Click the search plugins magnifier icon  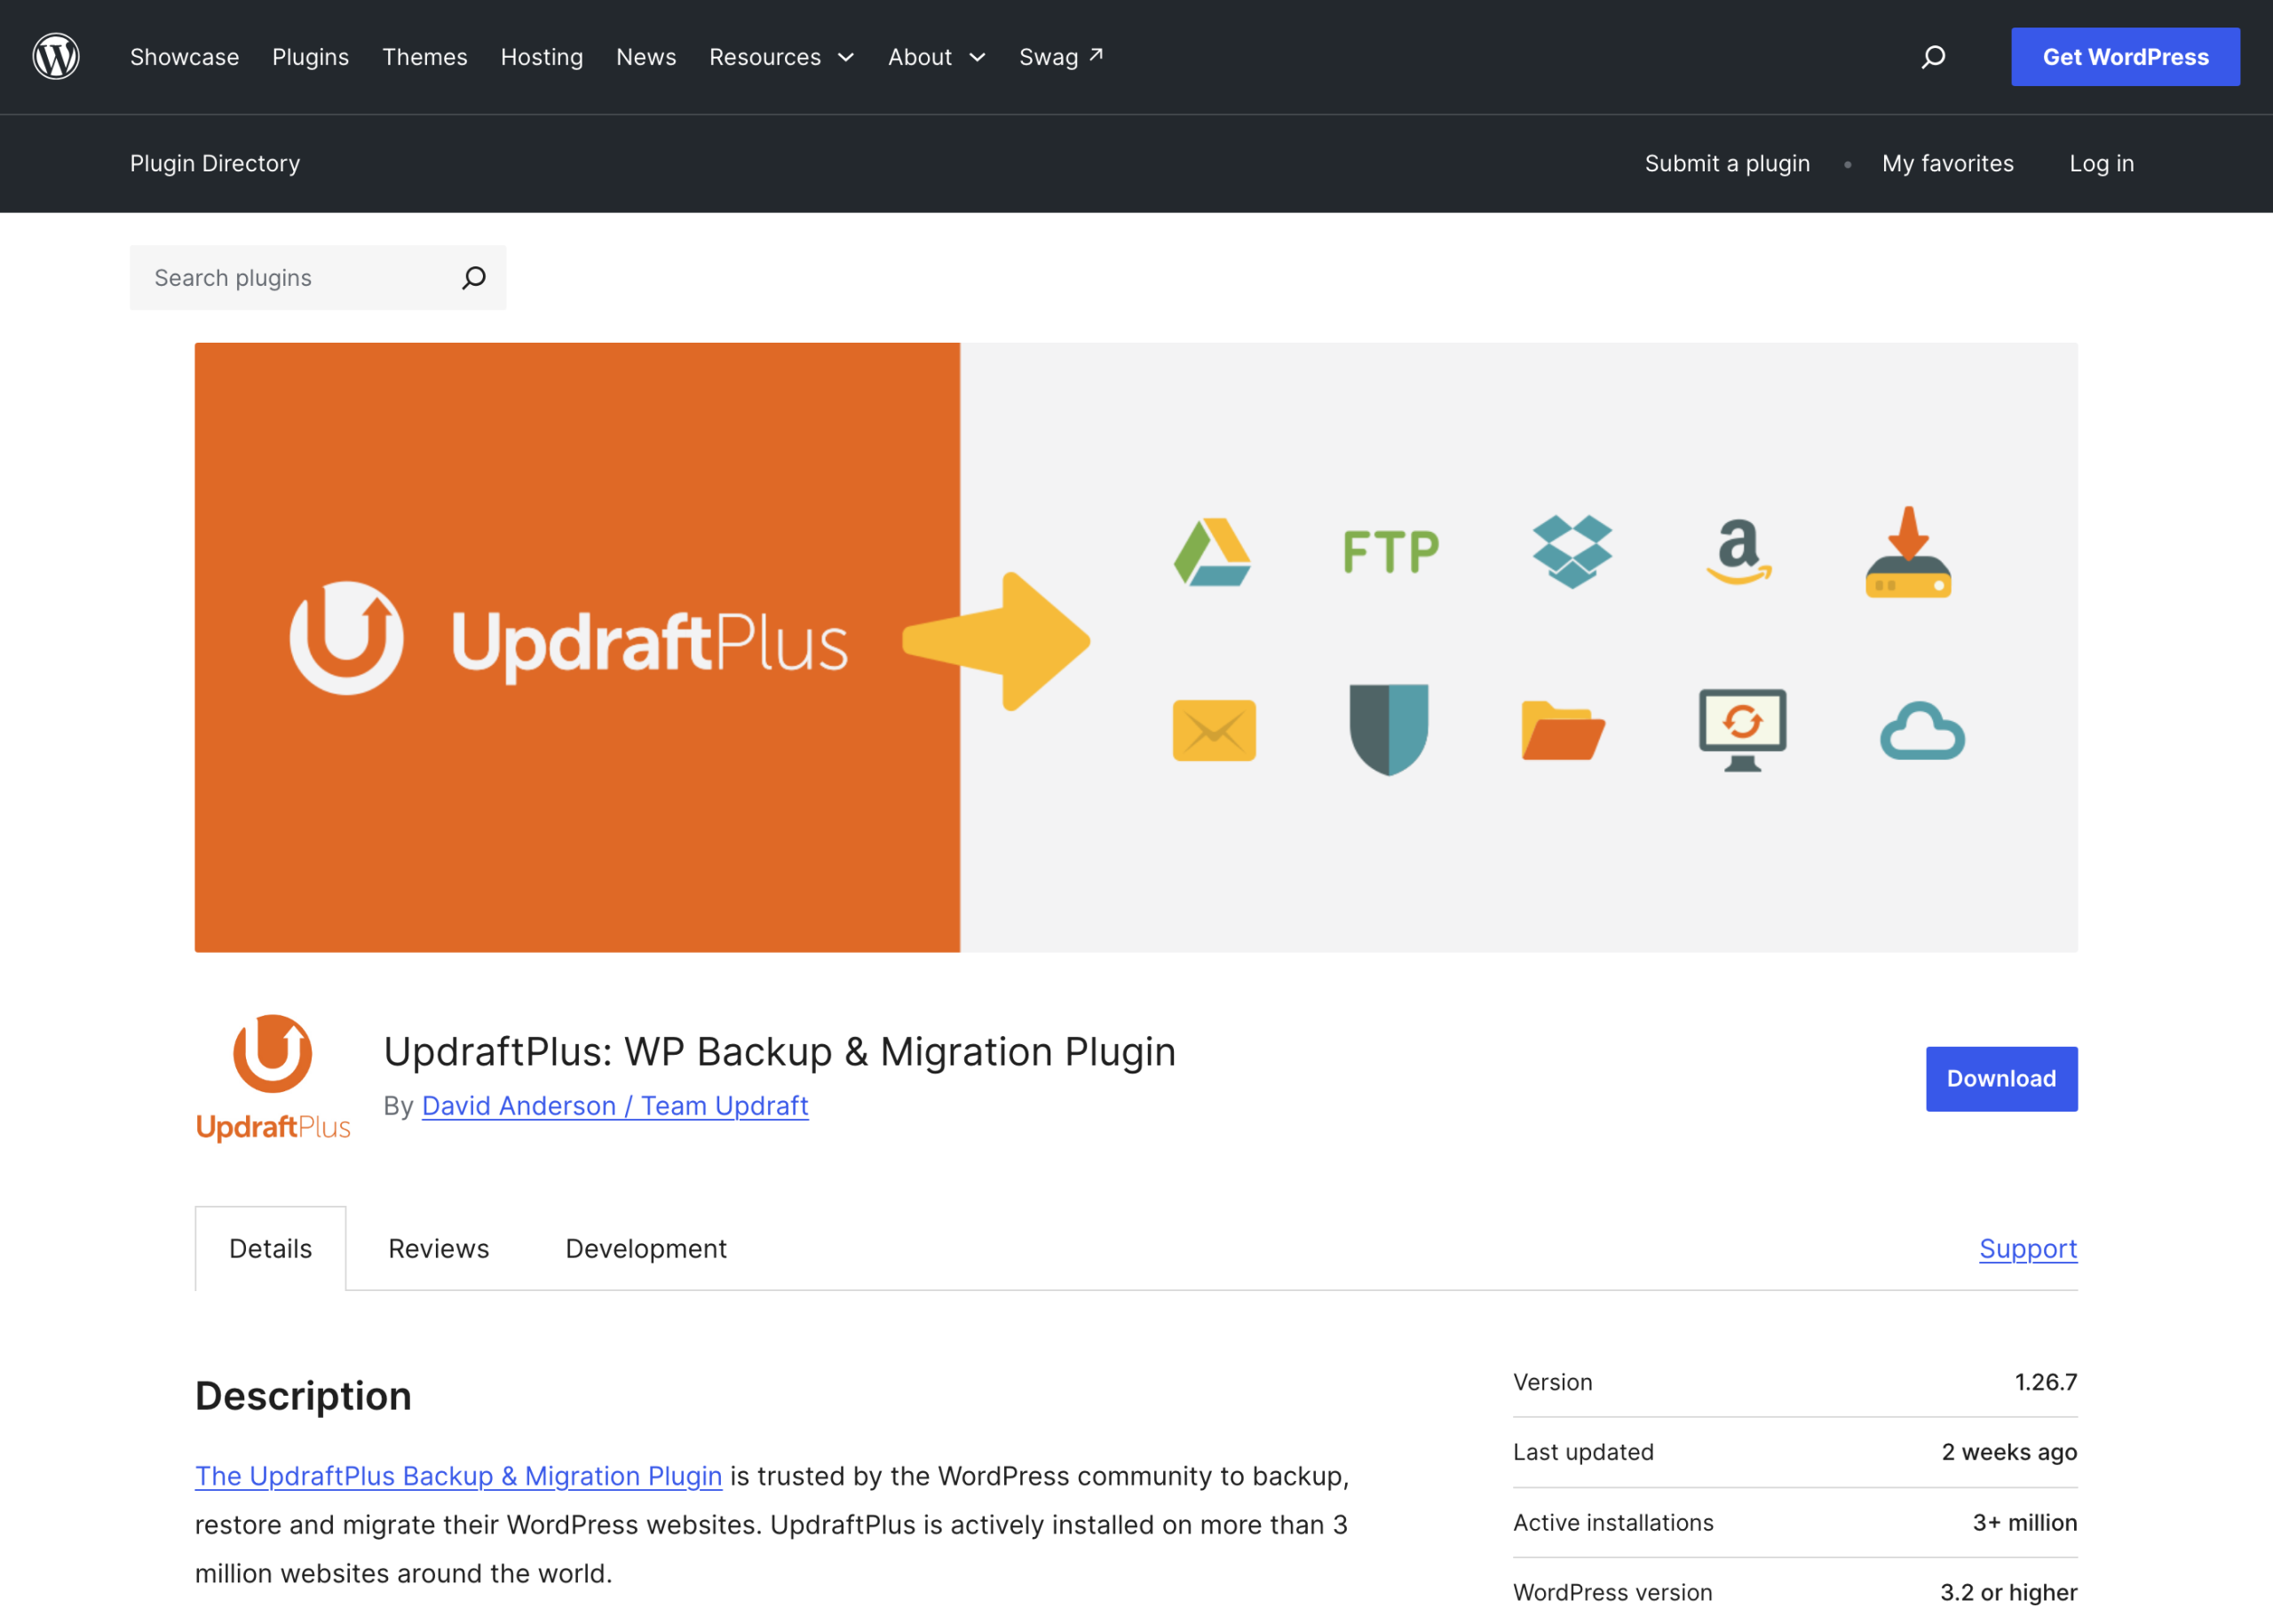tap(473, 278)
